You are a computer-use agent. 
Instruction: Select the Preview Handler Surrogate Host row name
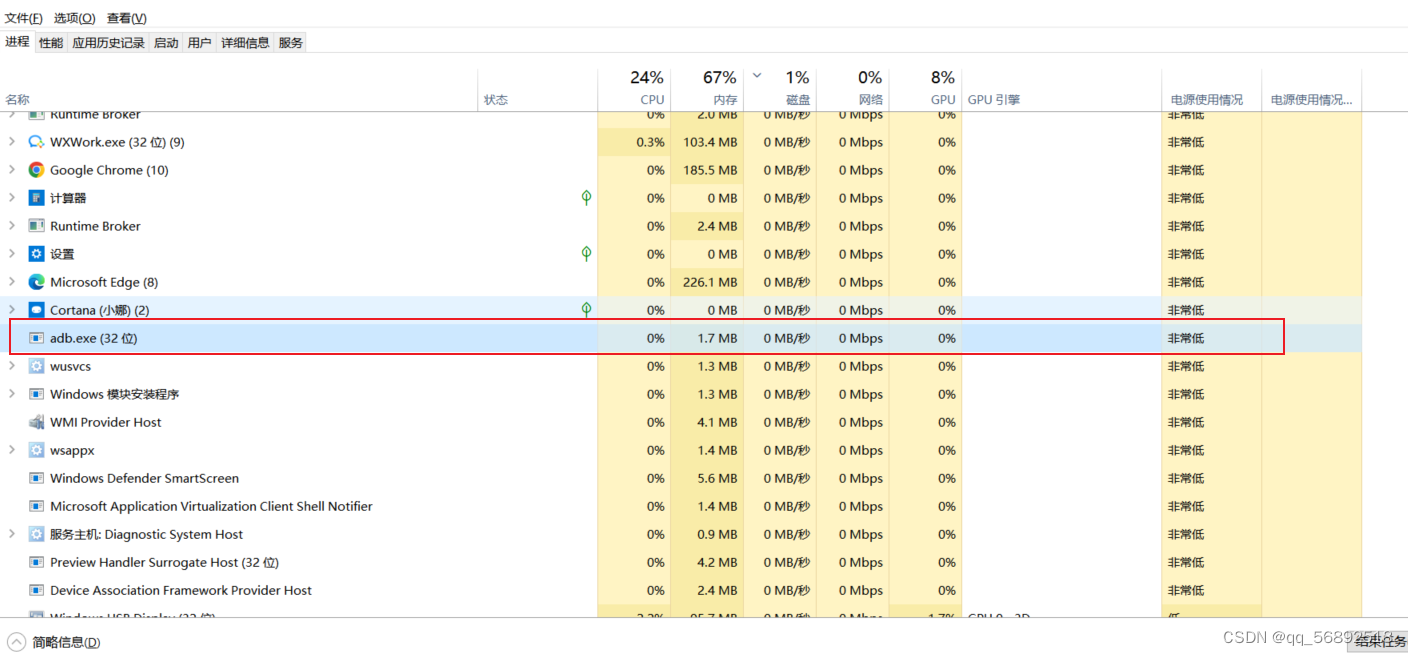tap(164, 562)
